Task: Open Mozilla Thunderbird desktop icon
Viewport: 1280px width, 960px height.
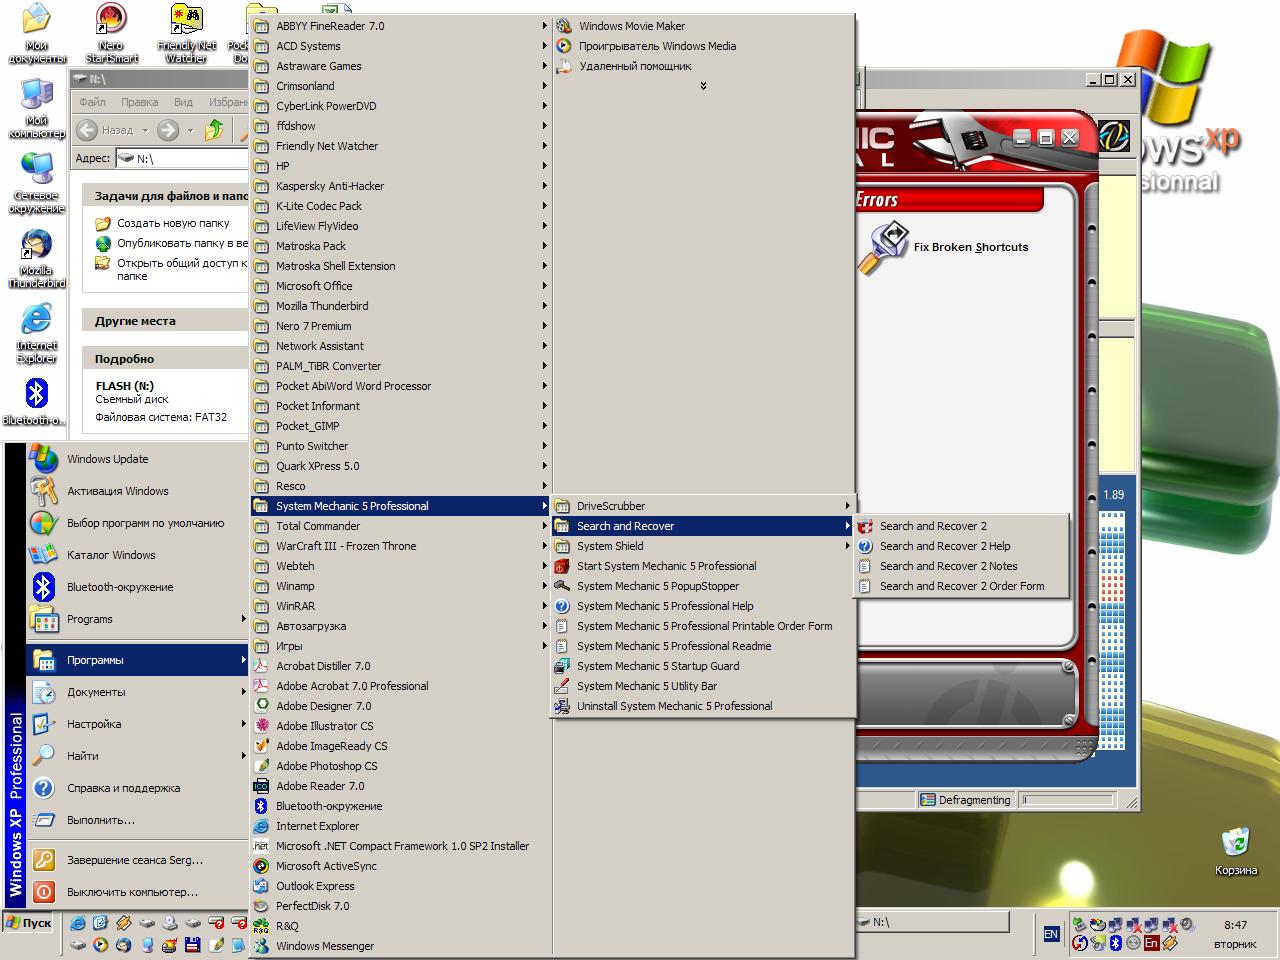Action: coord(37,259)
